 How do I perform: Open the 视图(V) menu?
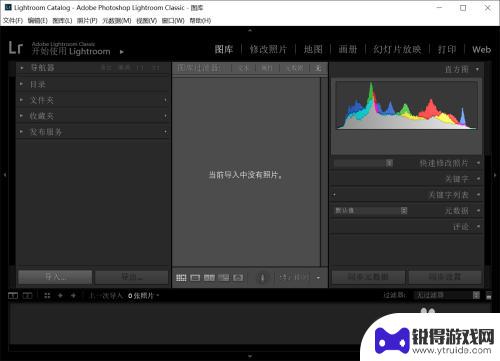pos(147,21)
